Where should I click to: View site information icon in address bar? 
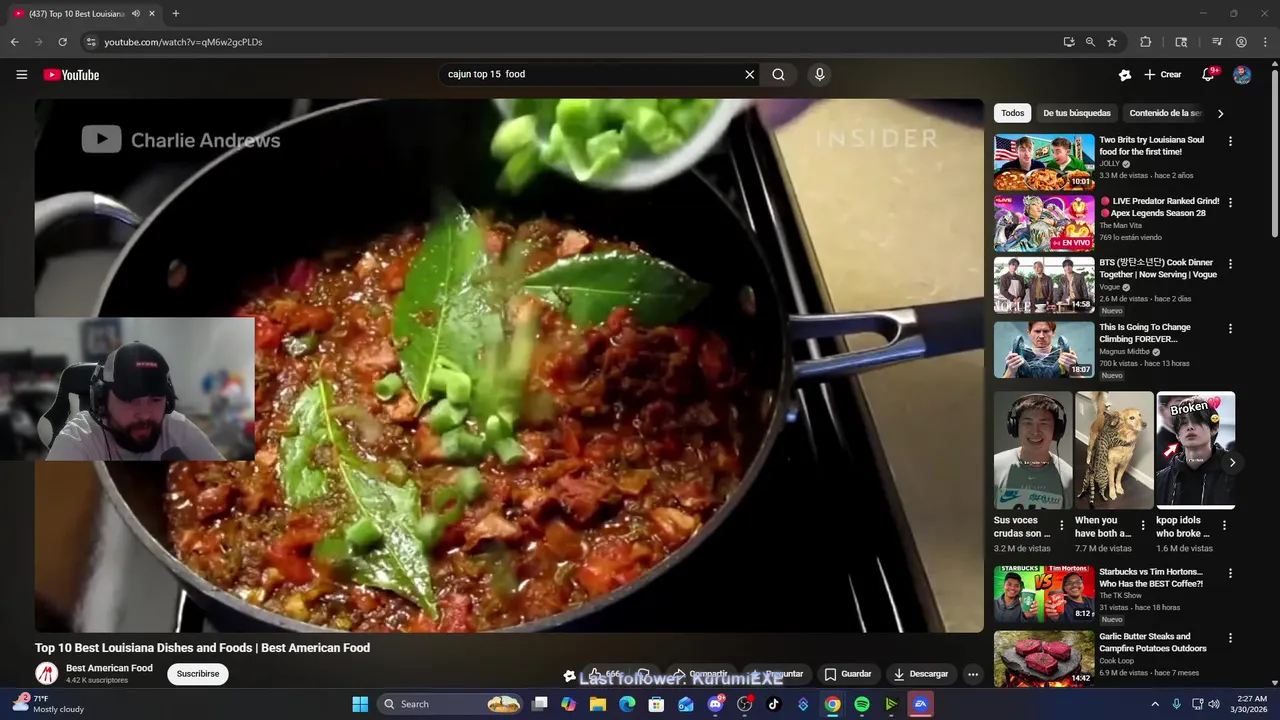(x=91, y=42)
